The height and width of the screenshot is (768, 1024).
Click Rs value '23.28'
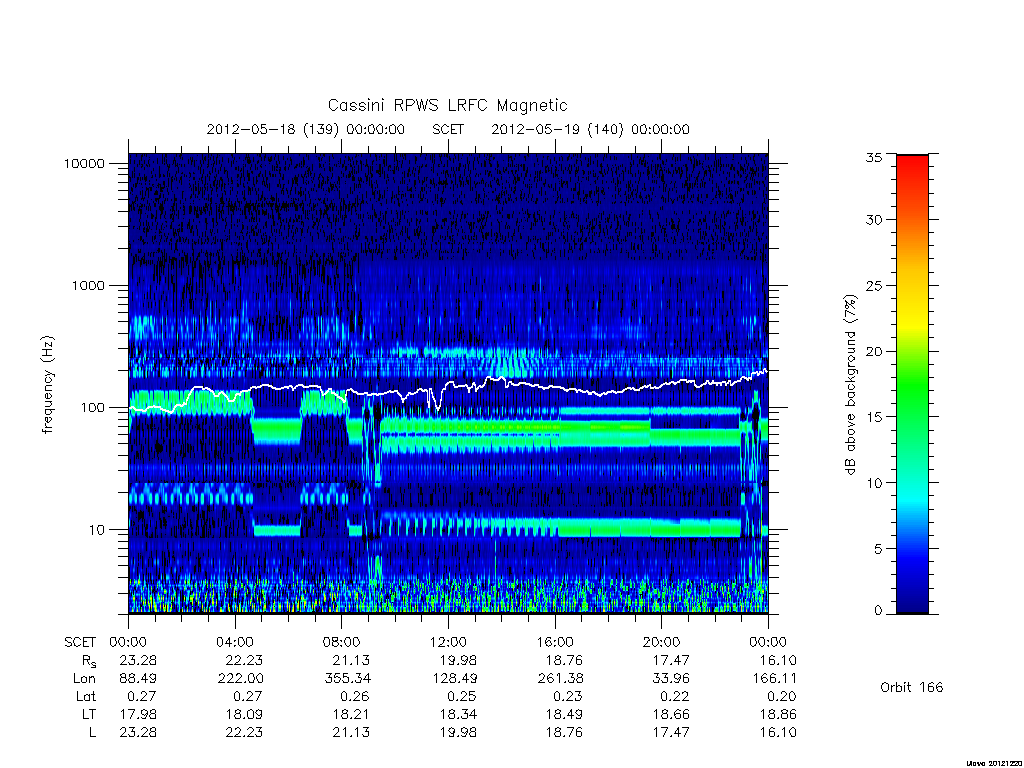click(x=138, y=660)
